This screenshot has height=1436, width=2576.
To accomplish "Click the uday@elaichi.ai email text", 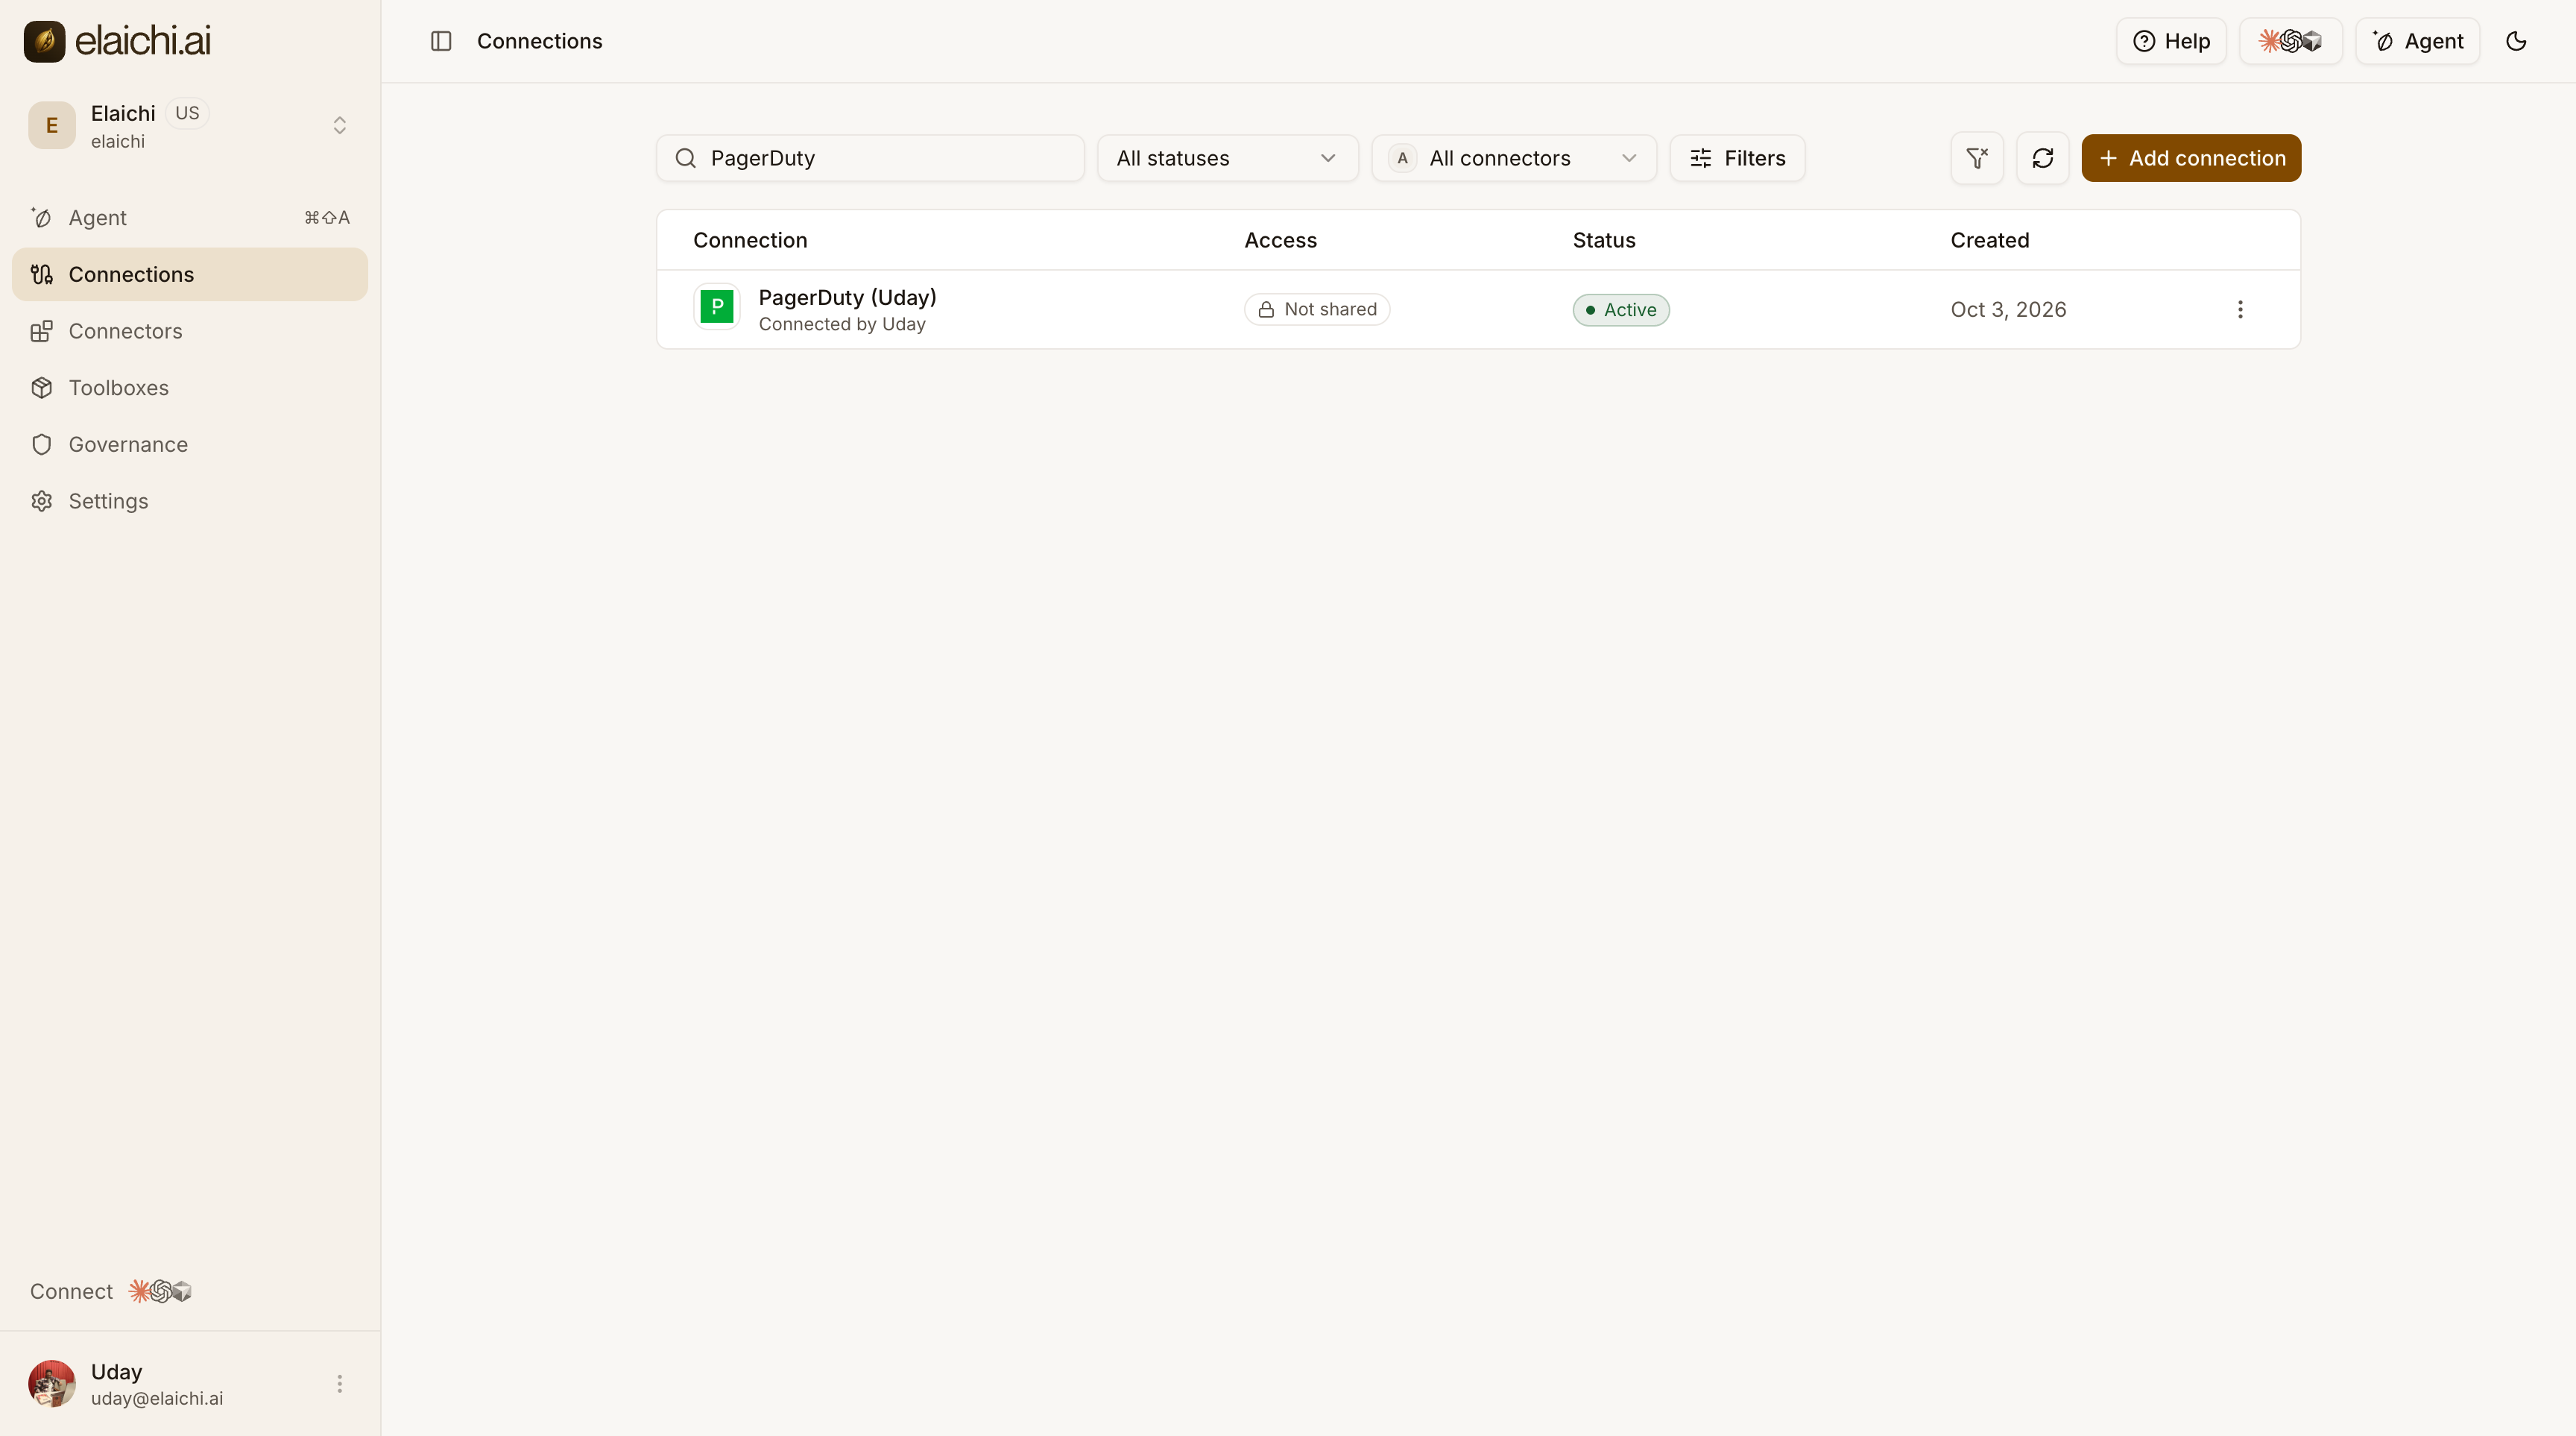I will pyautogui.click(x=157, y=1398).
